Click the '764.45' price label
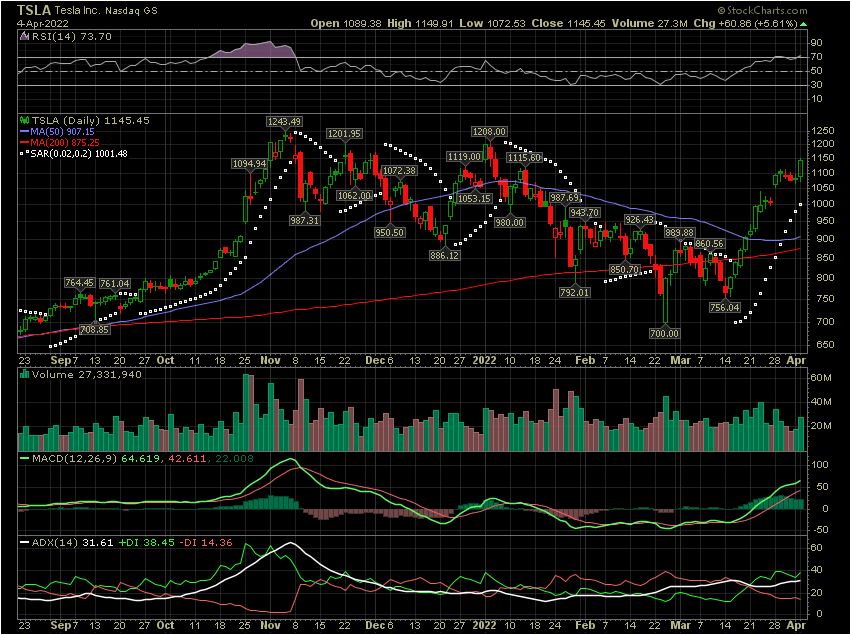This screenshot has width=850, height=635. pyautogui.click(x=79, y=283)
